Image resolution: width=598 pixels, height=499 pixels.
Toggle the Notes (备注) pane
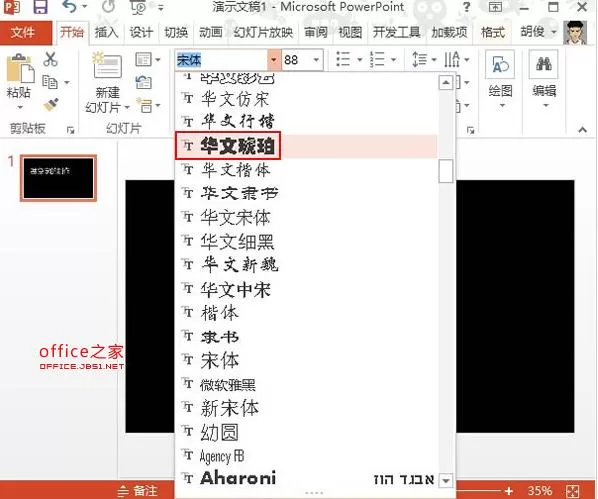(x=137, y=491)
